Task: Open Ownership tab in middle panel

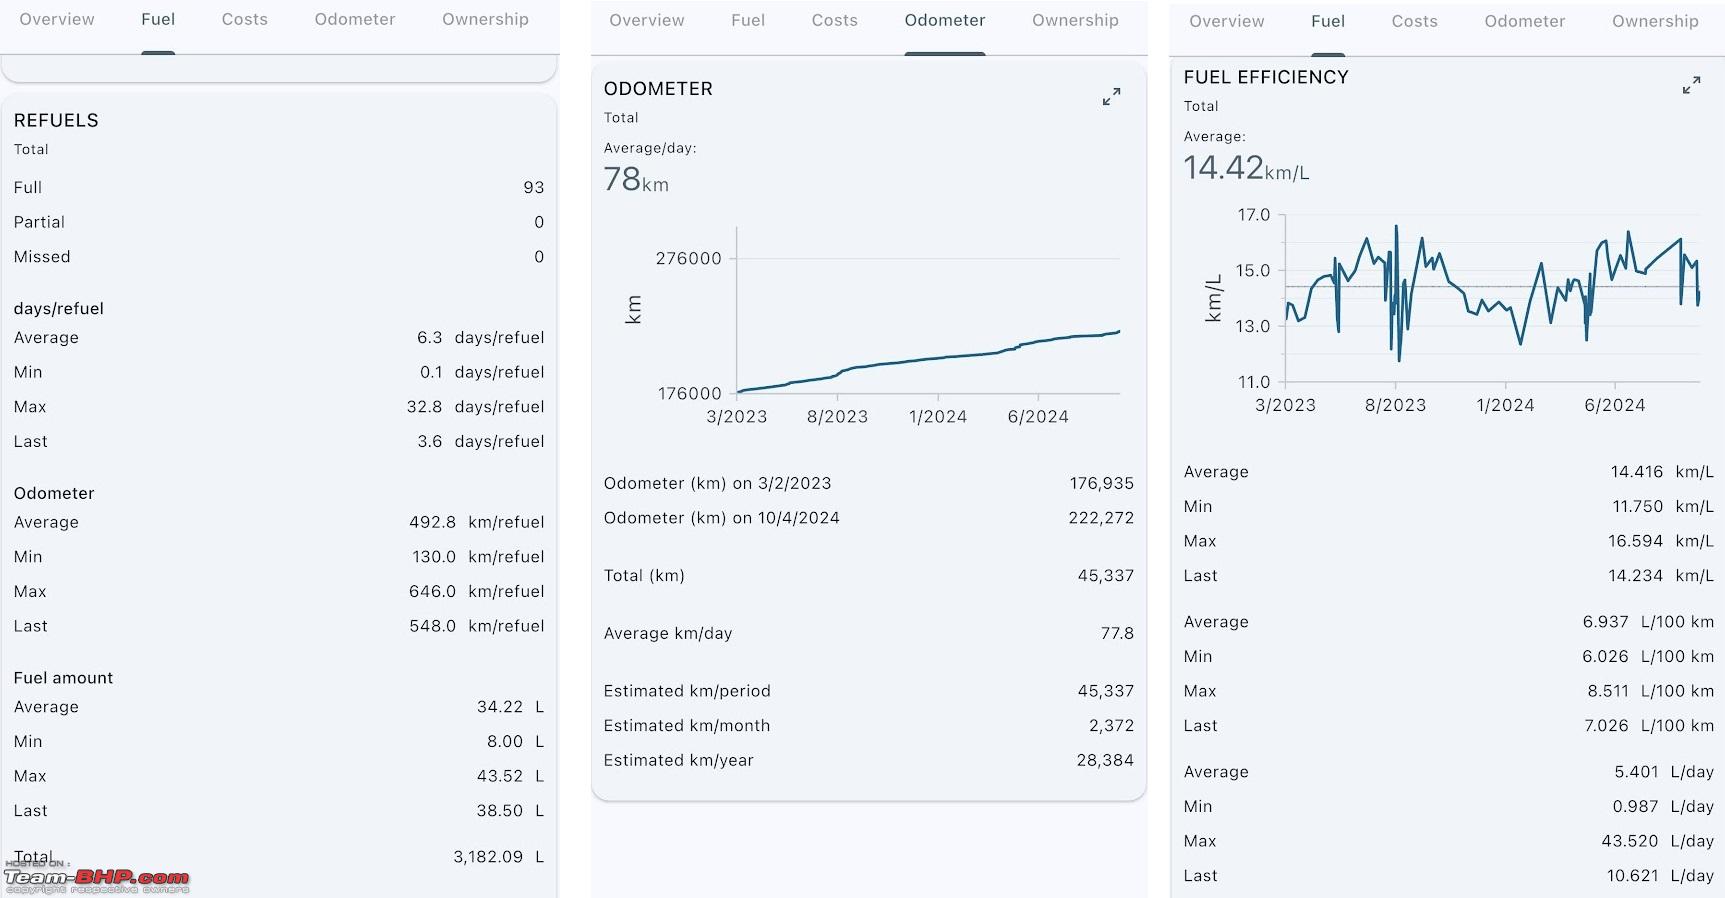Action: pos(1075,20)
